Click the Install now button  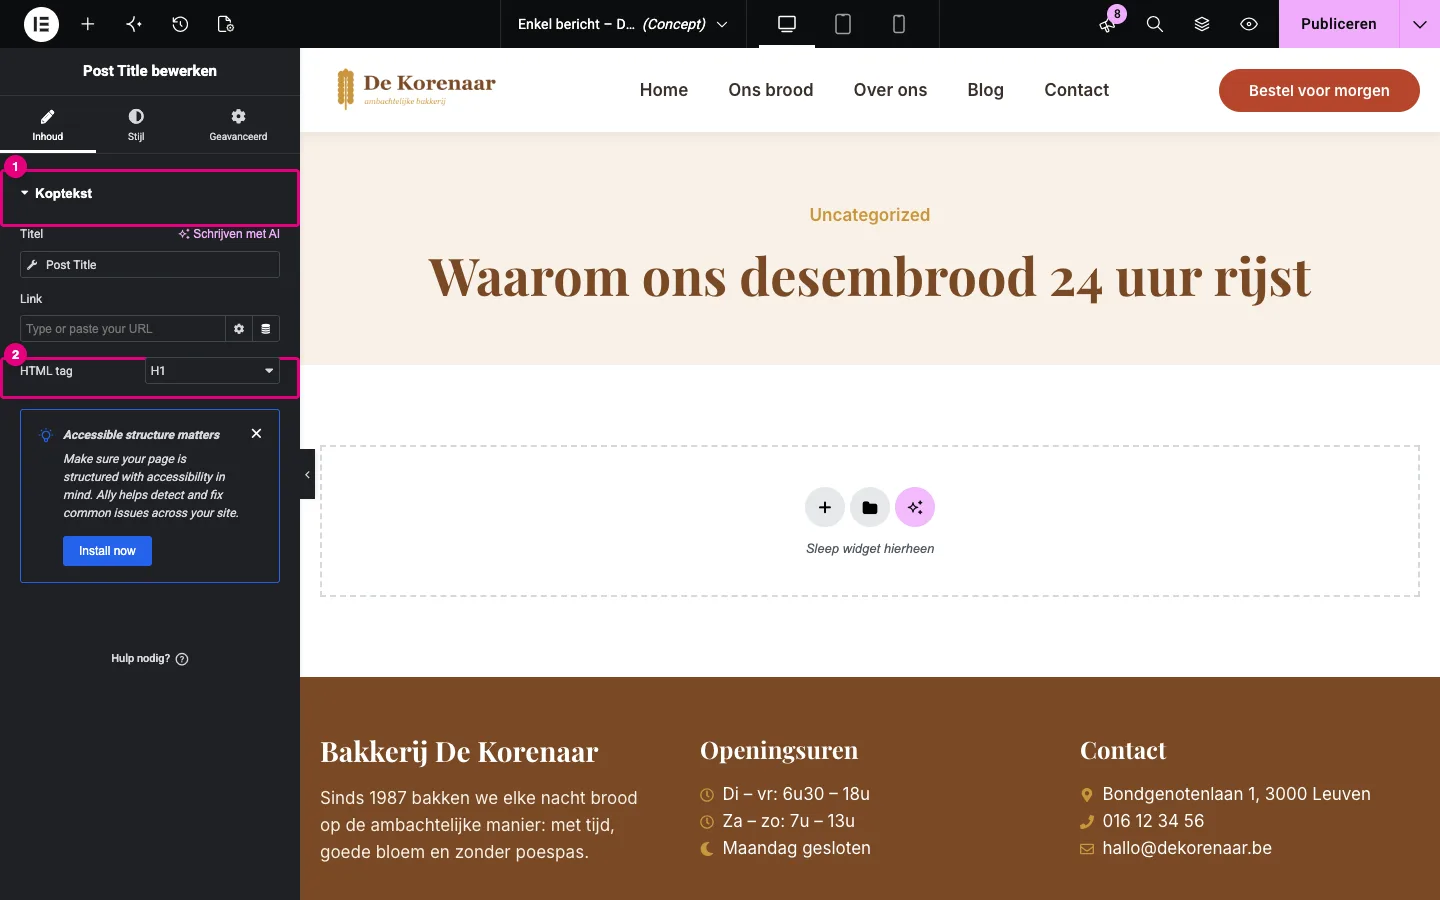click(x=107, y=551)
